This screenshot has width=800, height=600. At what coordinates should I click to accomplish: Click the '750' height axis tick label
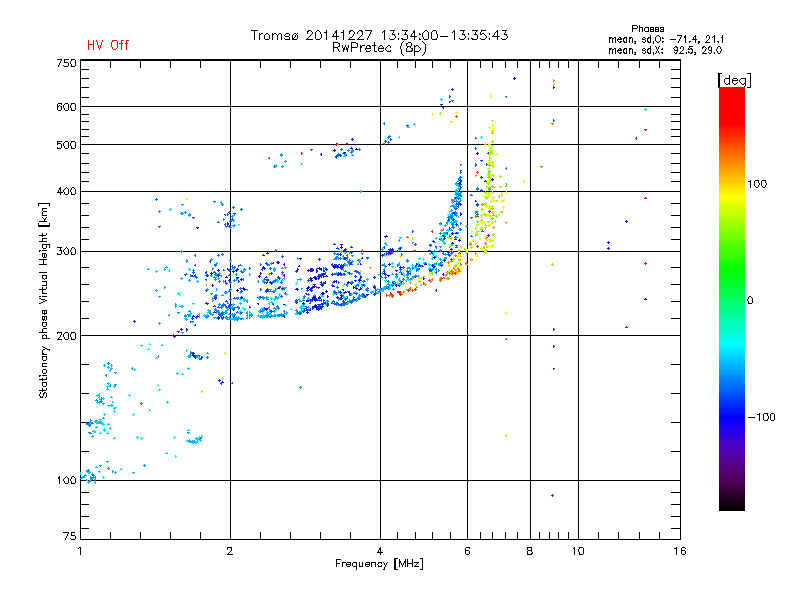66,64
